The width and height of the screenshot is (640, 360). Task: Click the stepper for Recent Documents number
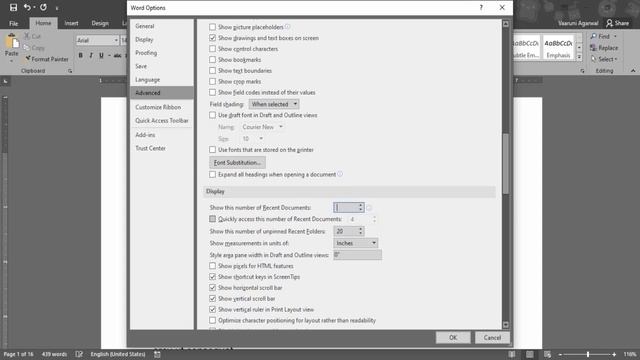(360, 208)
